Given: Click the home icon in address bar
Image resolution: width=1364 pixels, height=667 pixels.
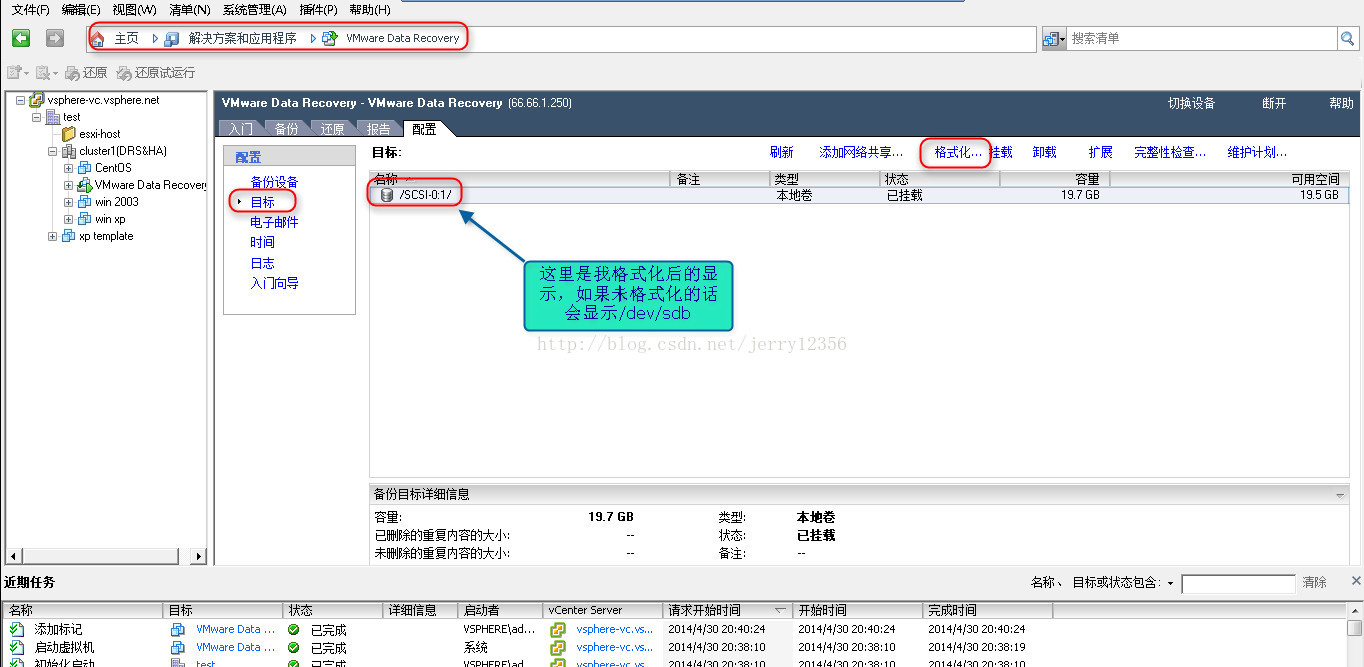Looking at the screenshot, I should [98, 39].
